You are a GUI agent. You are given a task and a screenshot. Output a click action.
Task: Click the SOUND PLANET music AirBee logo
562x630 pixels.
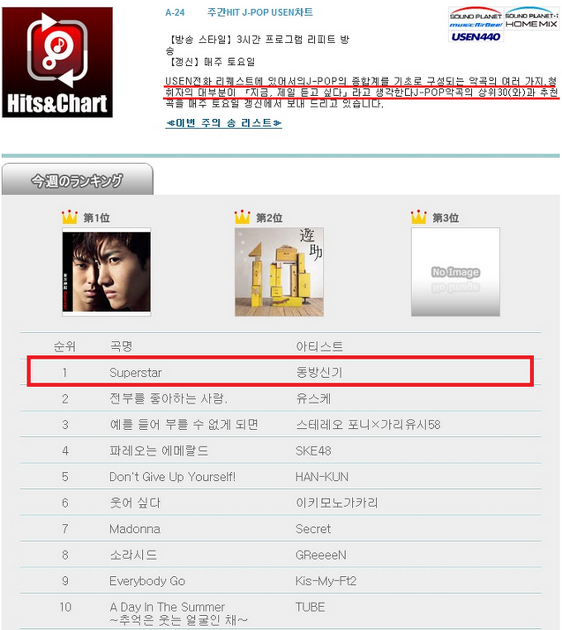(476, 18)
